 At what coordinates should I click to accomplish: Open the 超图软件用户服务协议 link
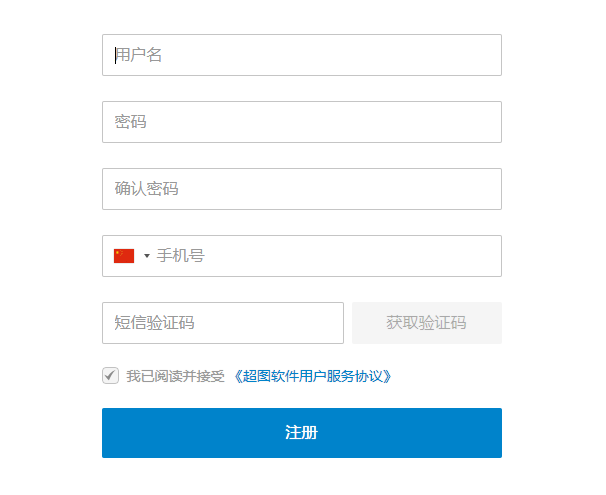312,377
